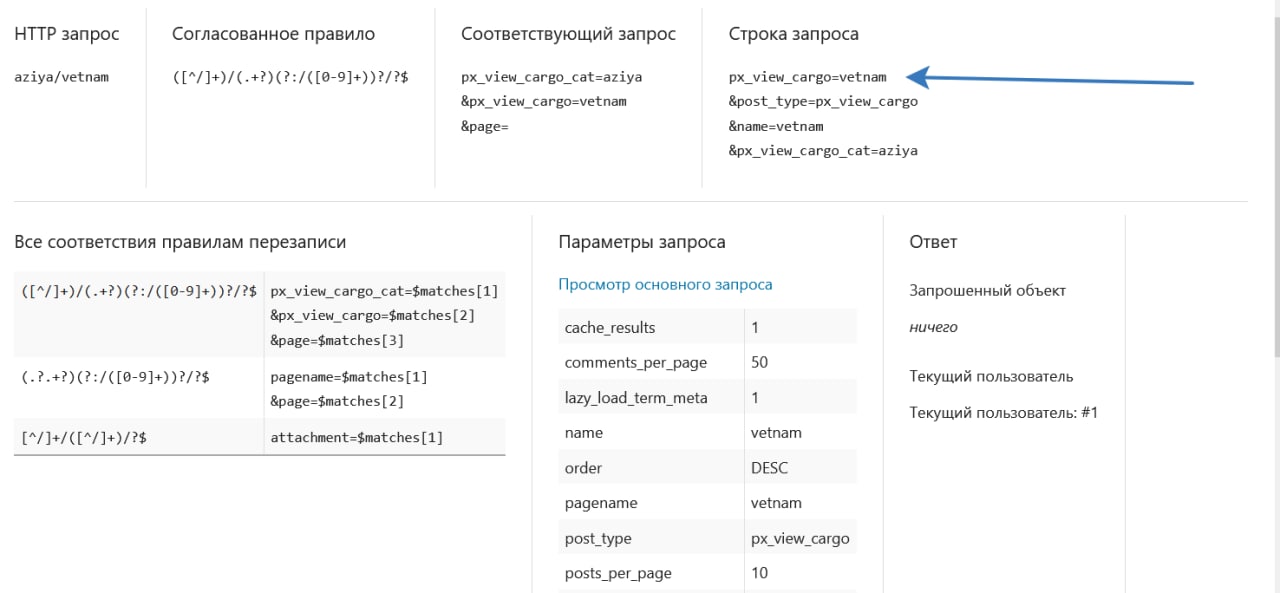Click the Параметры запроса section heading

(x=642, y=242)
